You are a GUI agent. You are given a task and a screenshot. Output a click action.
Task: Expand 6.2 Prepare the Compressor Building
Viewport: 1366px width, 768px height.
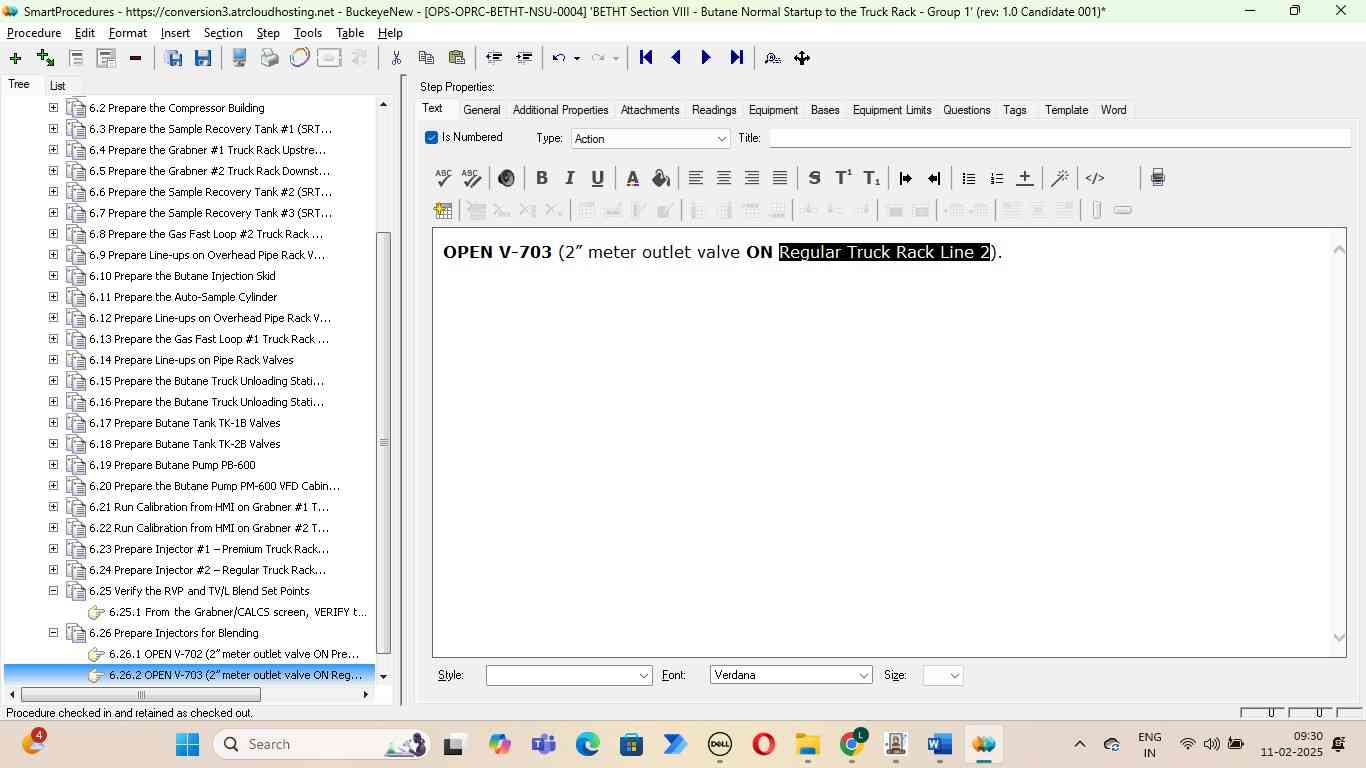[x=53, y=108]
